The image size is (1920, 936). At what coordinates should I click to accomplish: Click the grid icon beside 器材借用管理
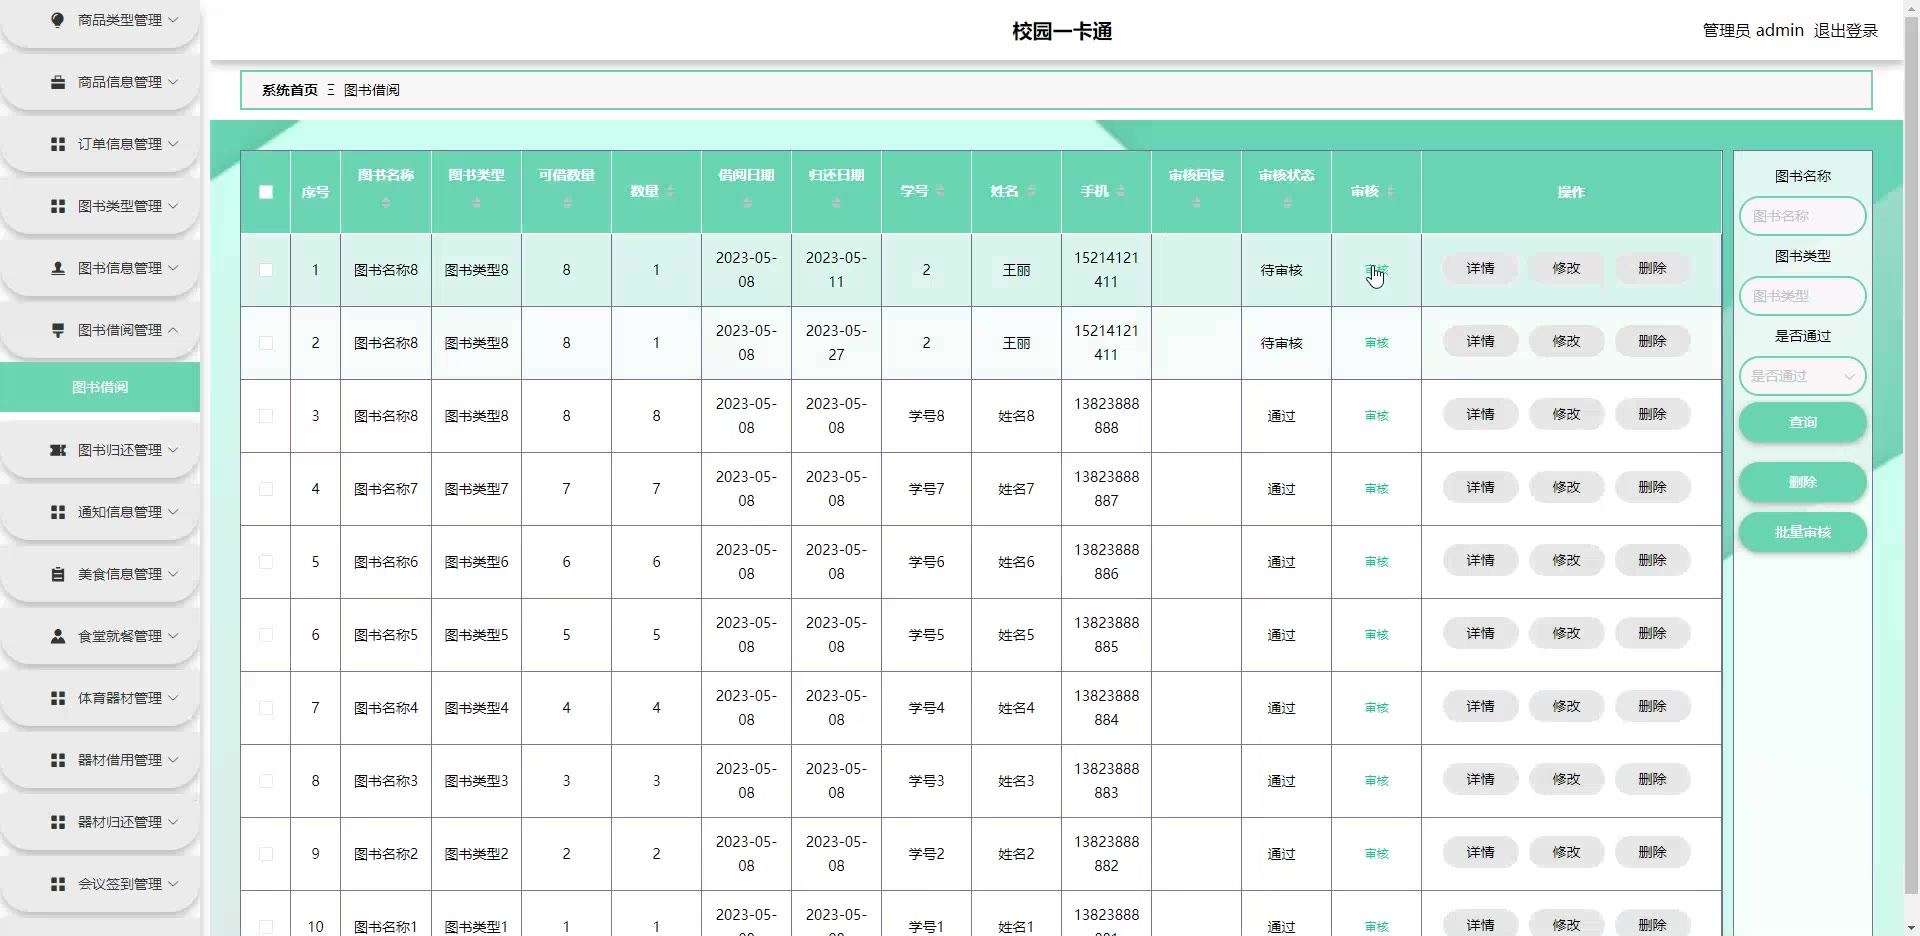58,760
